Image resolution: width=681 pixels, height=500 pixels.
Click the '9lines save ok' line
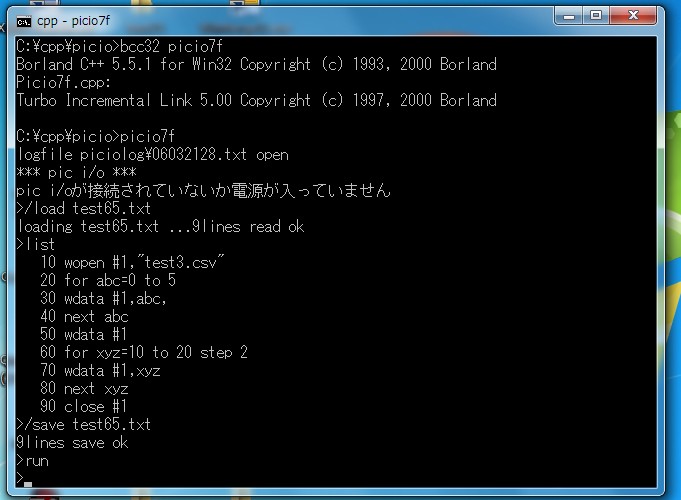(x=72, y=443)
